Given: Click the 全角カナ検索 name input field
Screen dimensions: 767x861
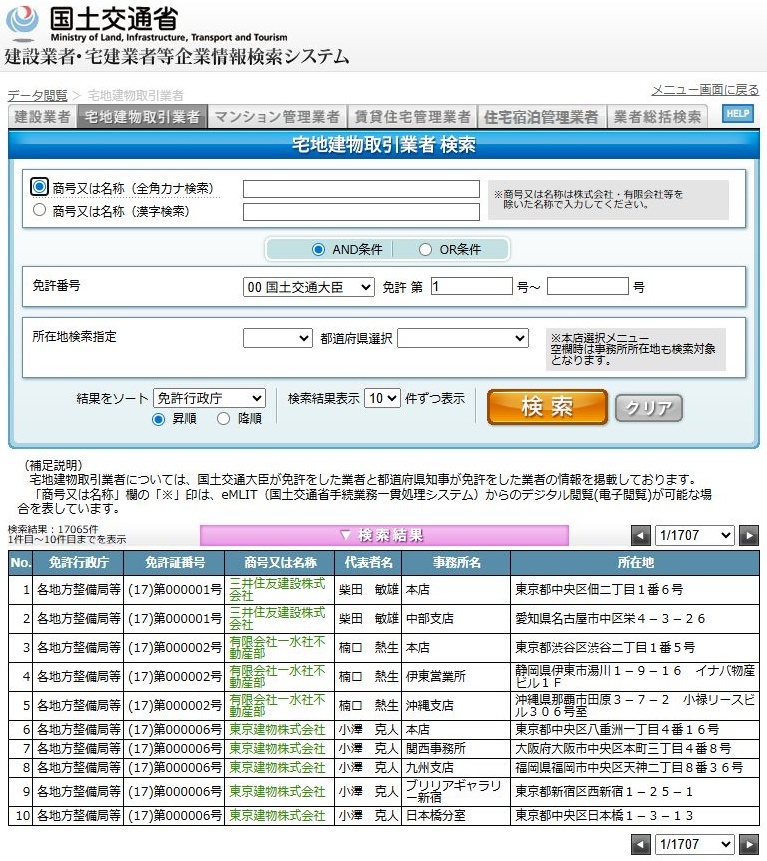Looking at the screenshot, I should 361,189.
